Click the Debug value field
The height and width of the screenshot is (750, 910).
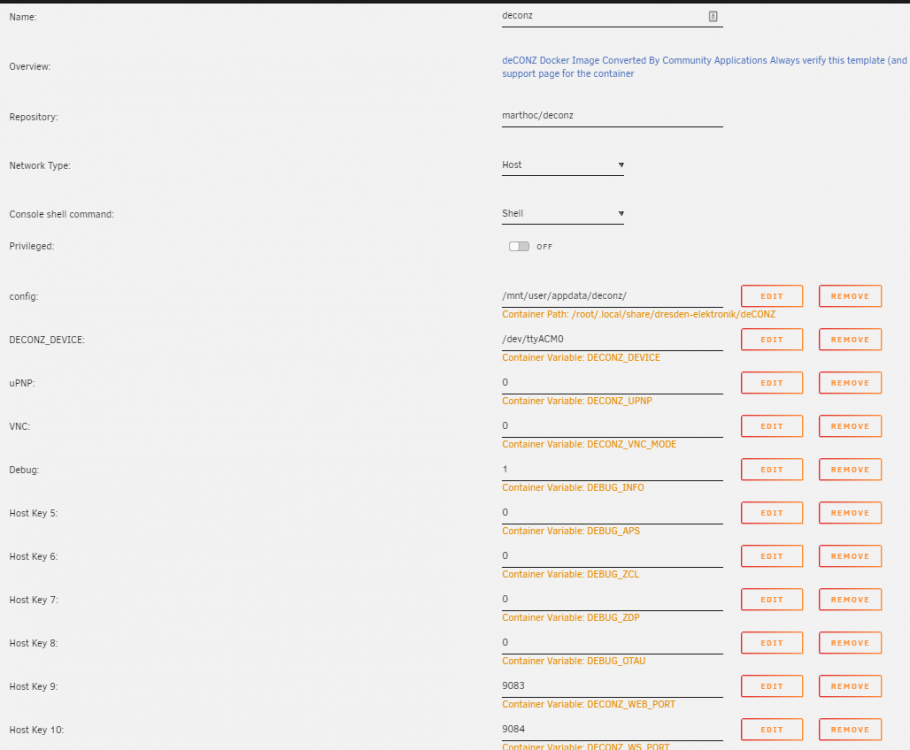612,470
